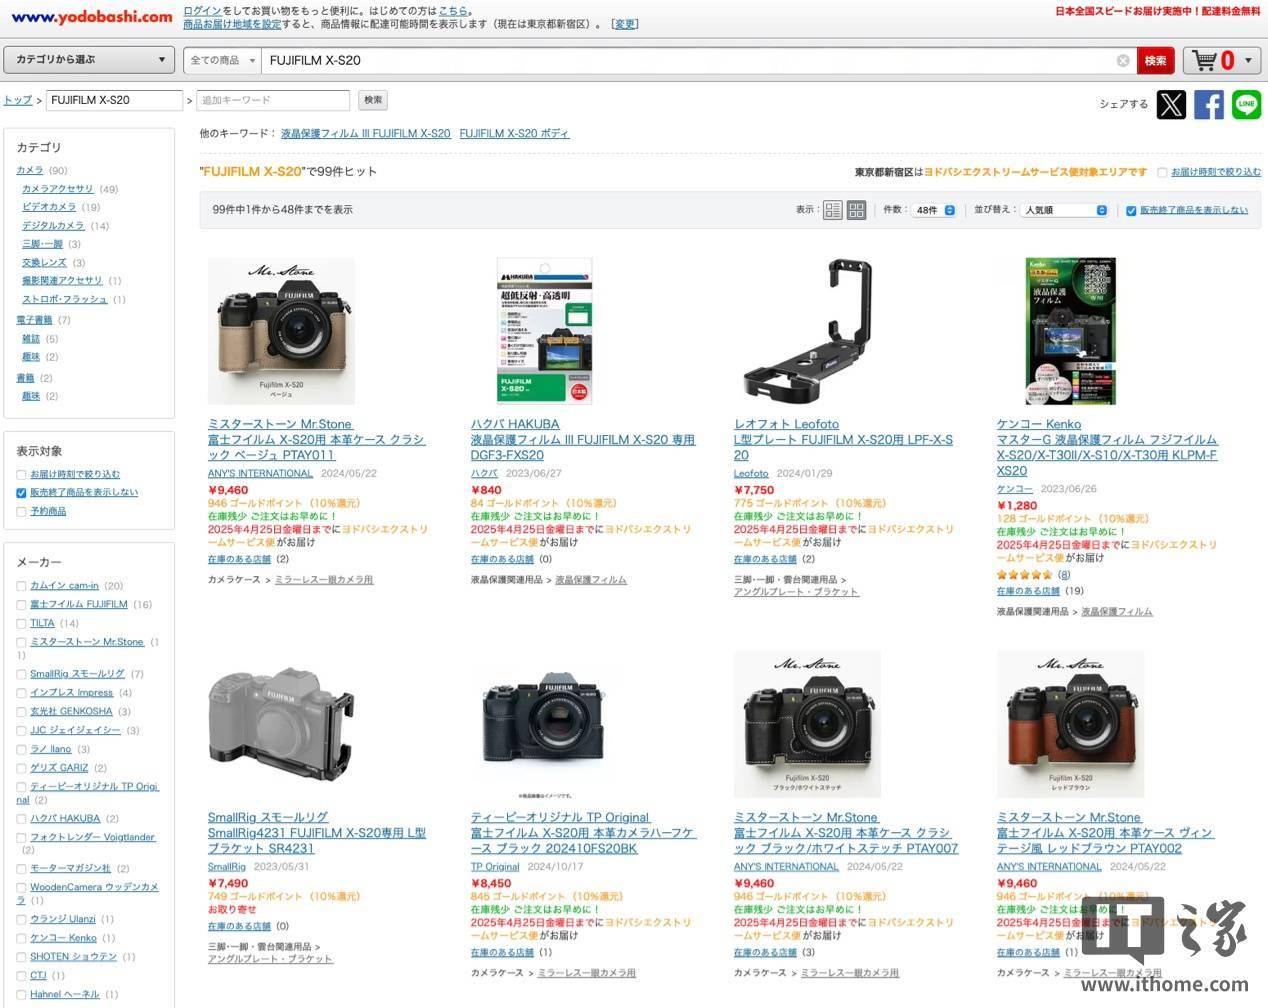This screenshot has width=1268, height=1008.
Task: Check お届け時刻で絞り込む in 表示対象 sidebar
Action: click(x=21, y=474)
